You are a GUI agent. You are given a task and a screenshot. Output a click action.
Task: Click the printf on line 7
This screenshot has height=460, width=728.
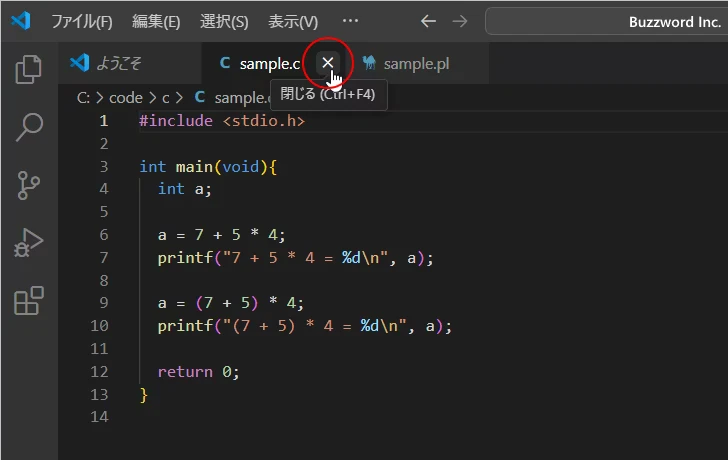[x=185, y=258]
